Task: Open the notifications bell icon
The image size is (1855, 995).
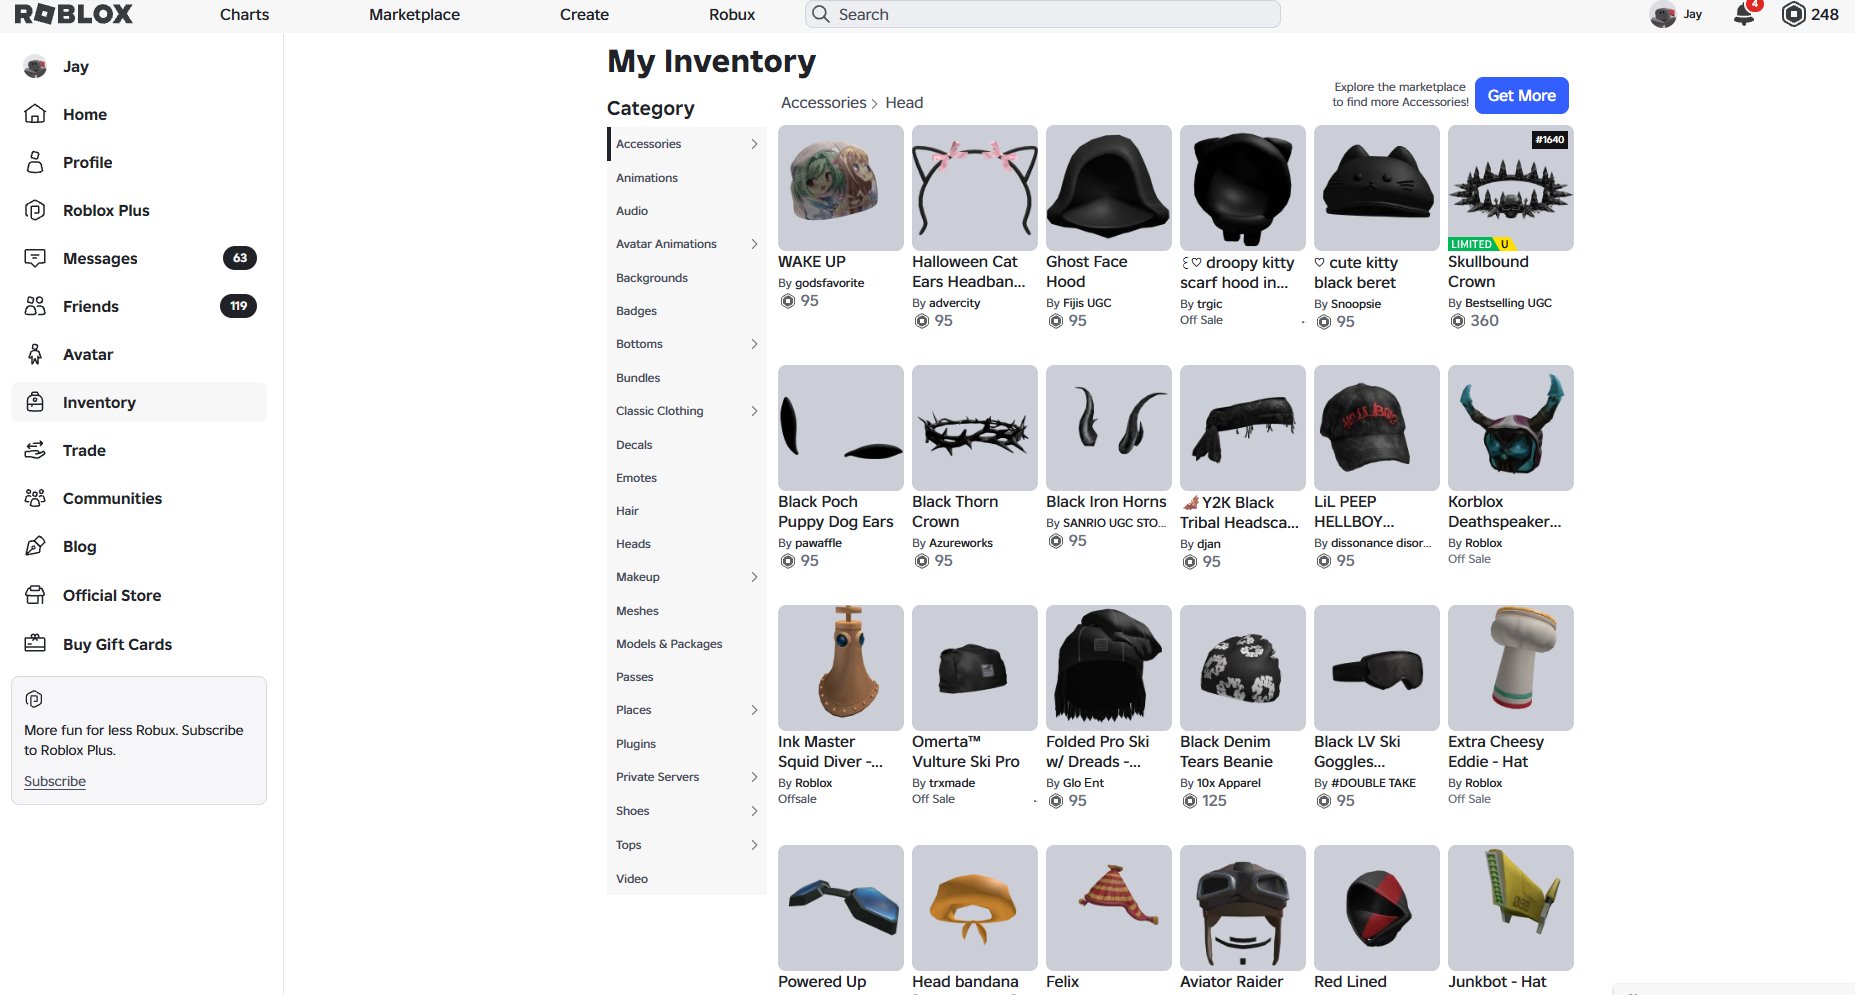Action: [1744, 14]
